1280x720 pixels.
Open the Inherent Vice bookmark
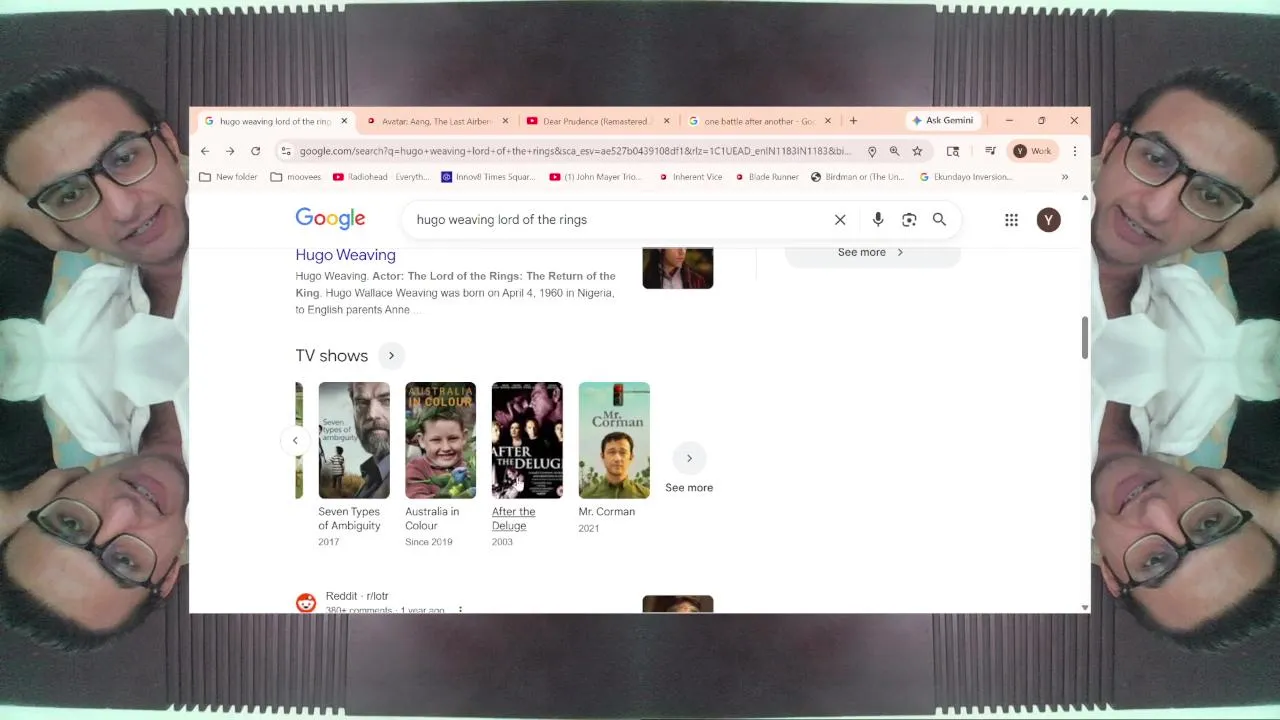click(690, 177)
